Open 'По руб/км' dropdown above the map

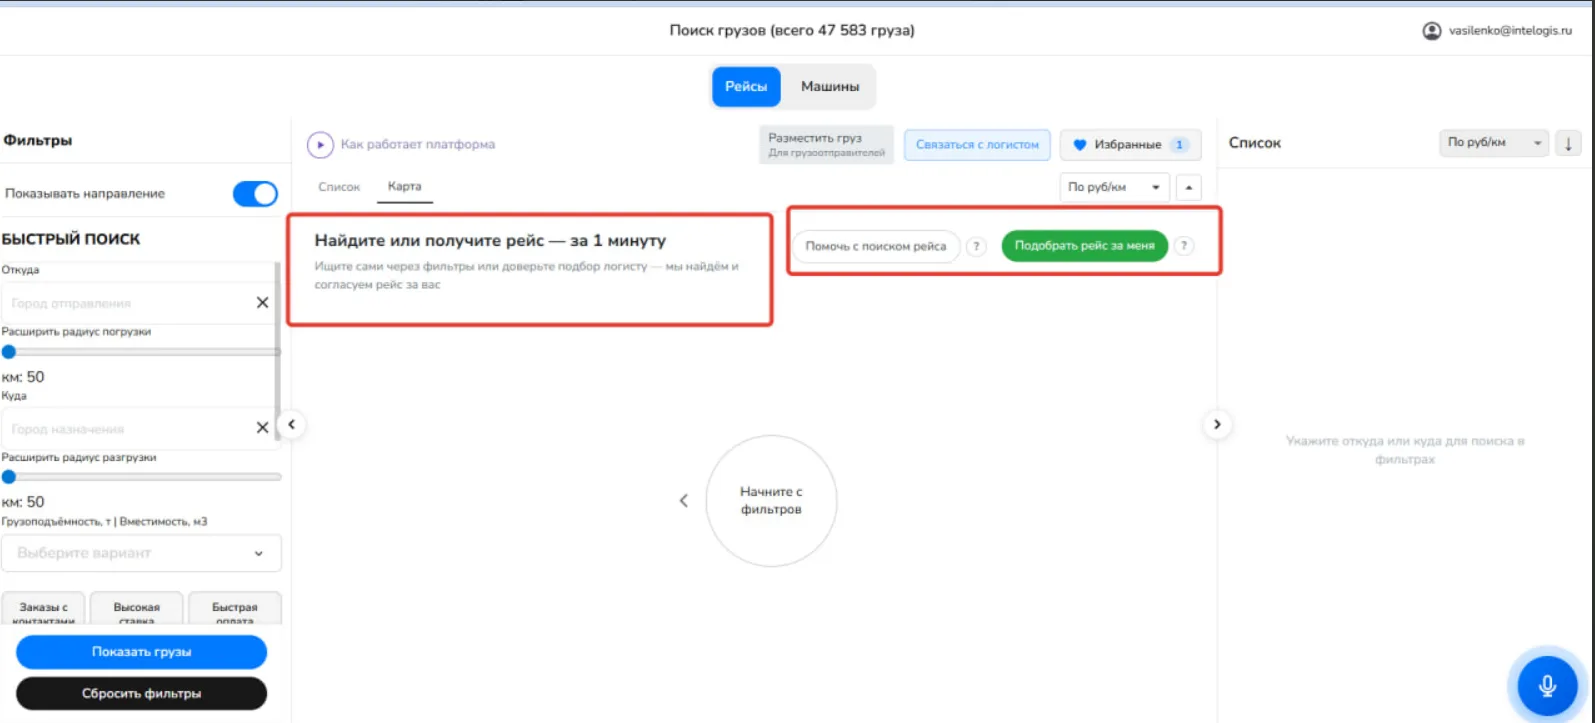pyautogui.click(x=1114, y=187)
